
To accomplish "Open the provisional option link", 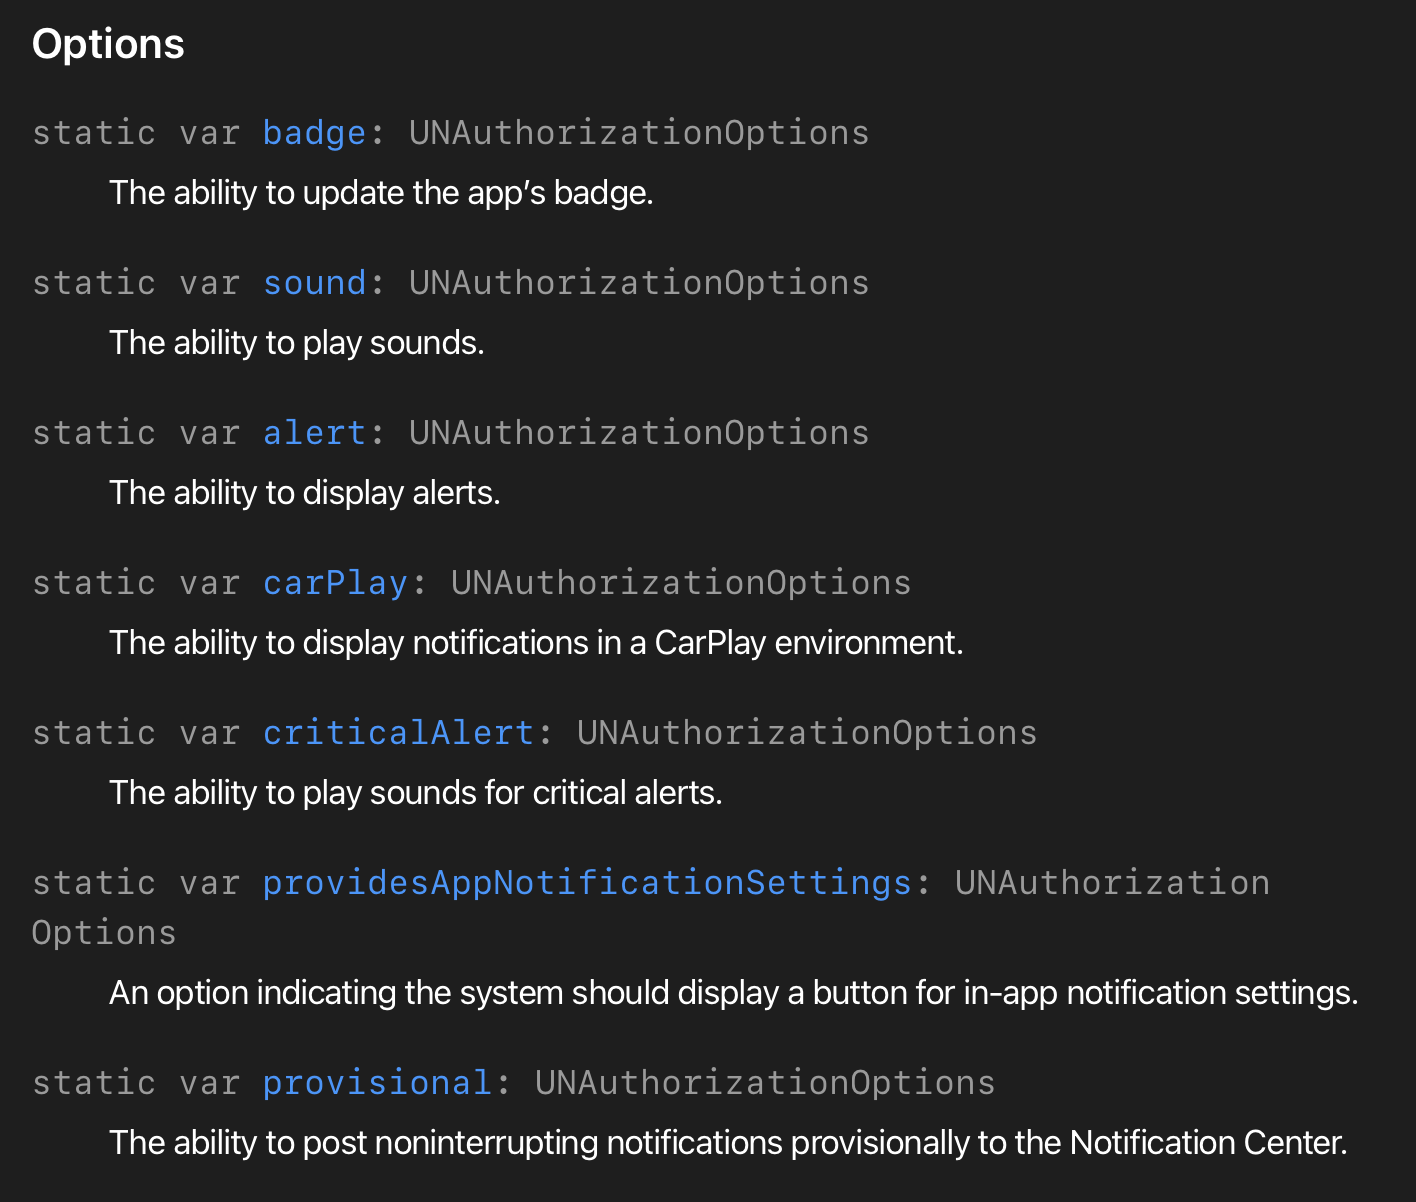I will pos(377,1083).
